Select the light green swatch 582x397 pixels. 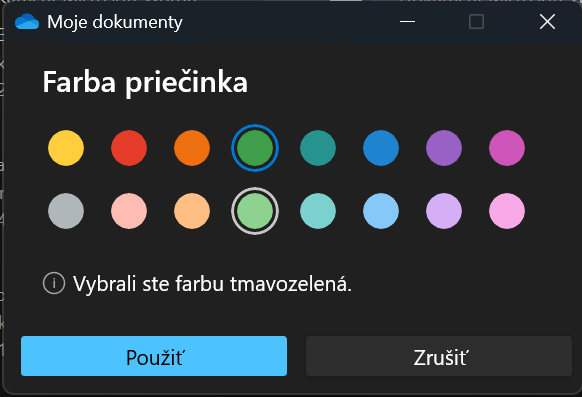click(255, 211)
